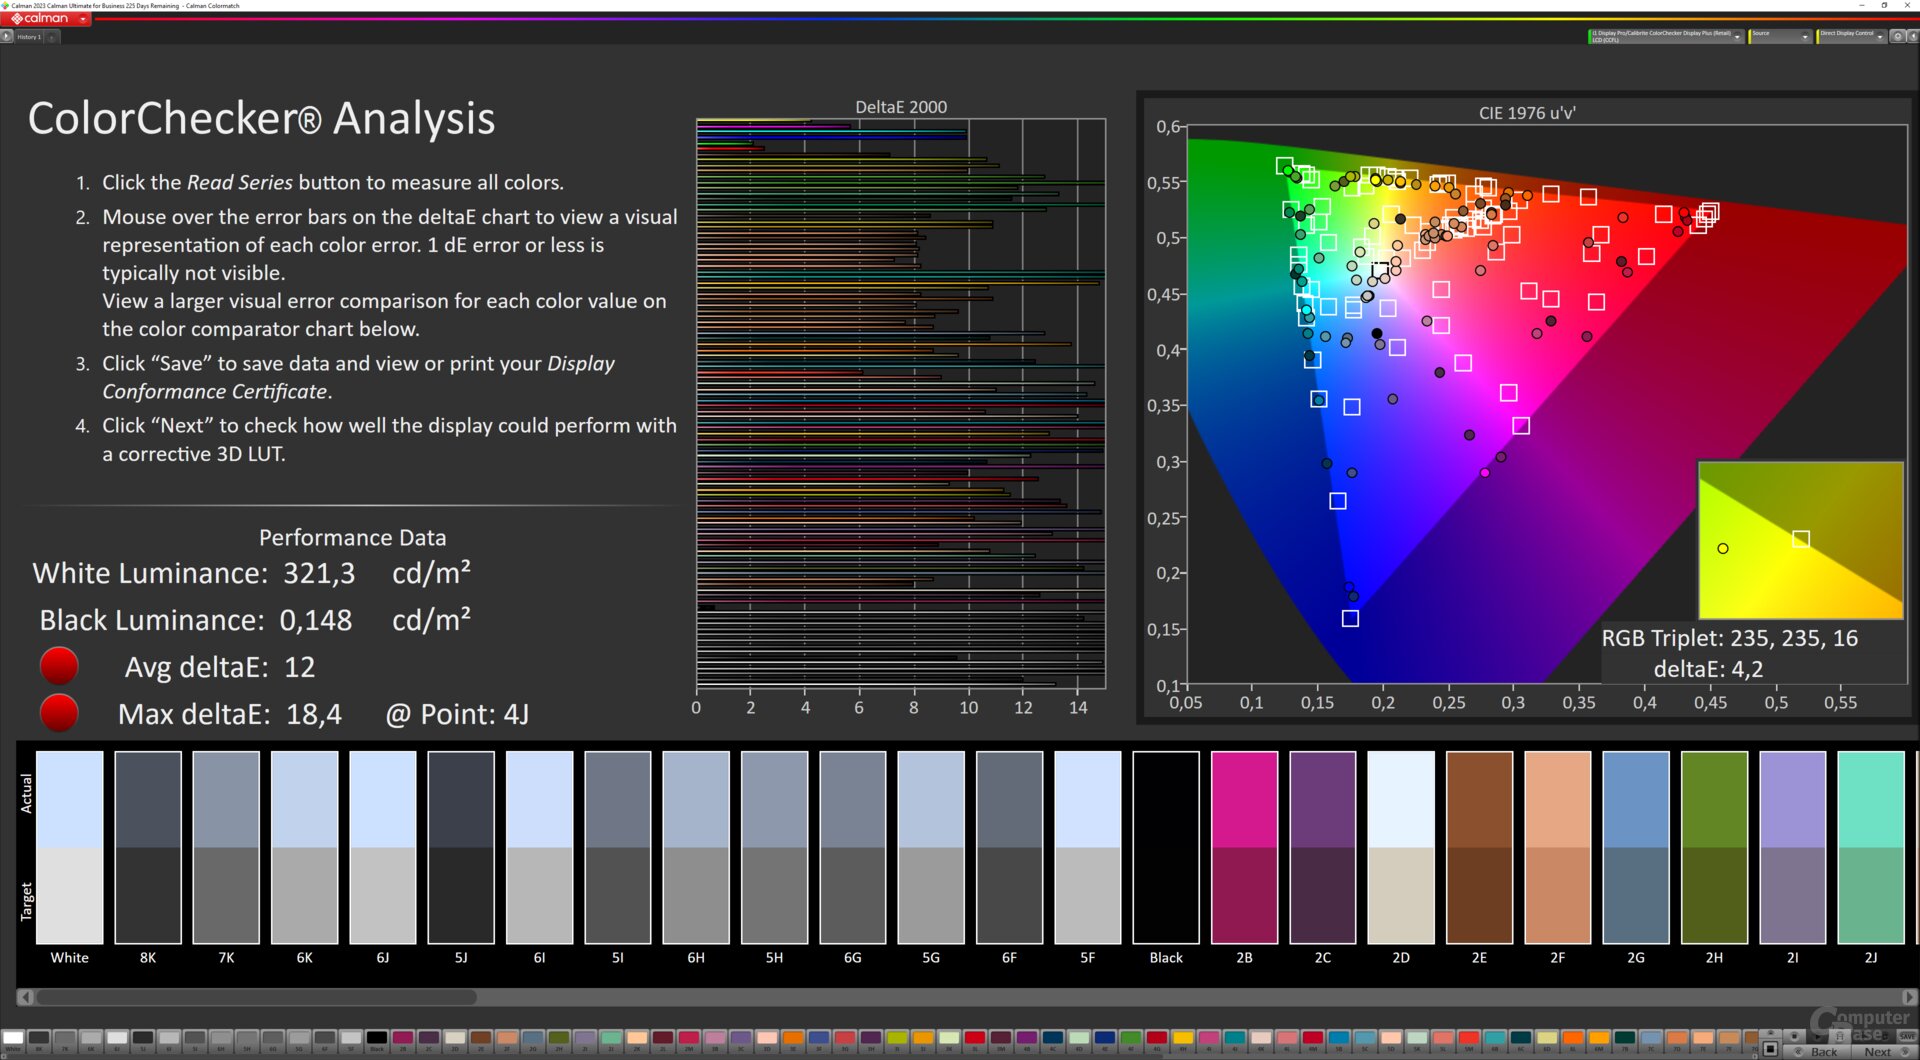Click the Black Luminance value 0,148

[x=316, y=620]
